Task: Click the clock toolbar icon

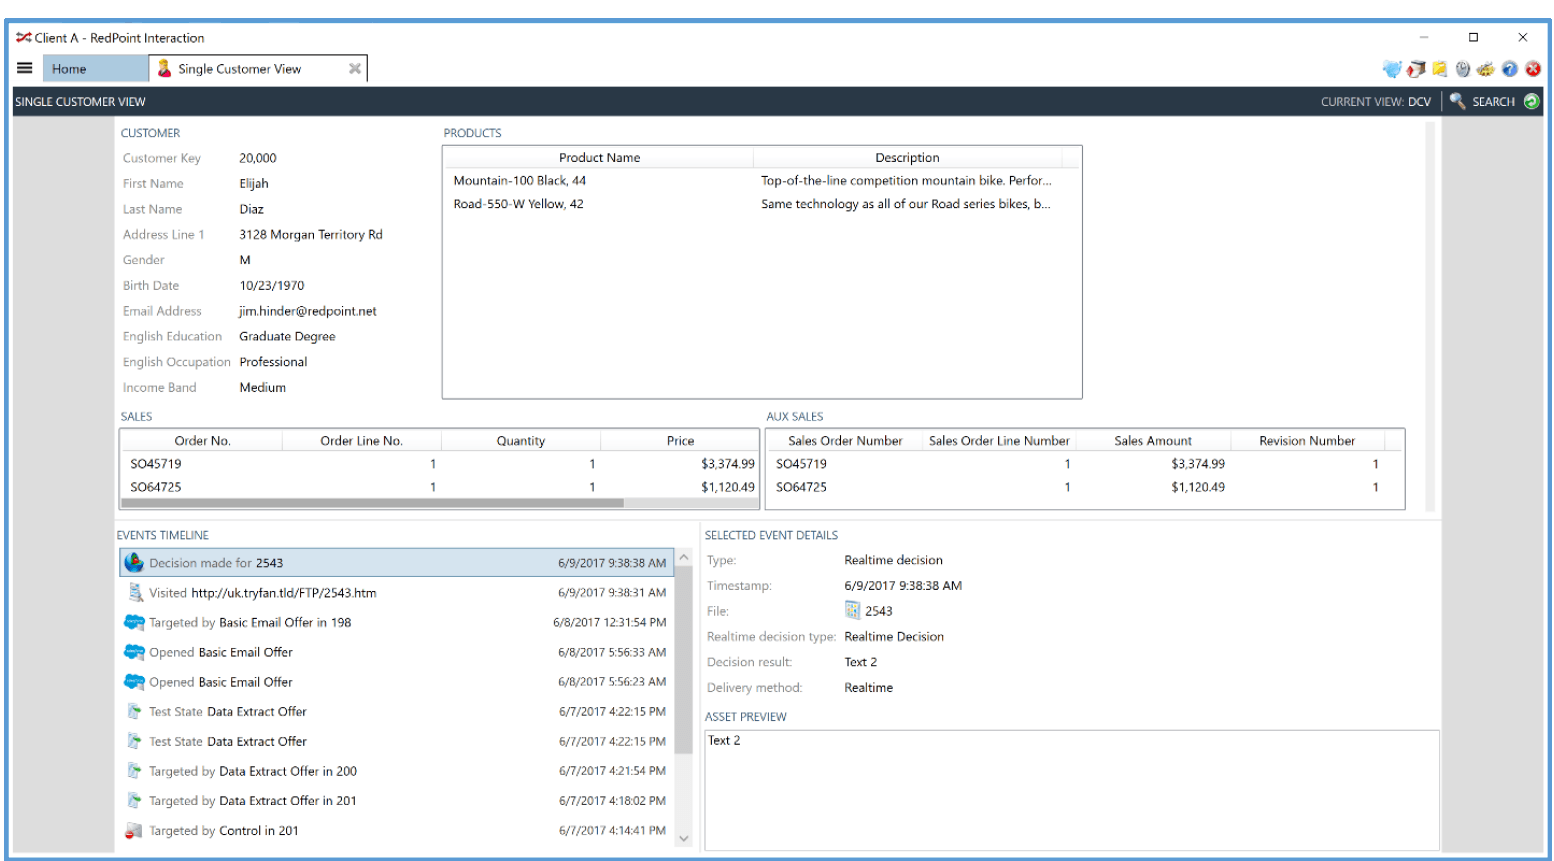Action: 1462,69
